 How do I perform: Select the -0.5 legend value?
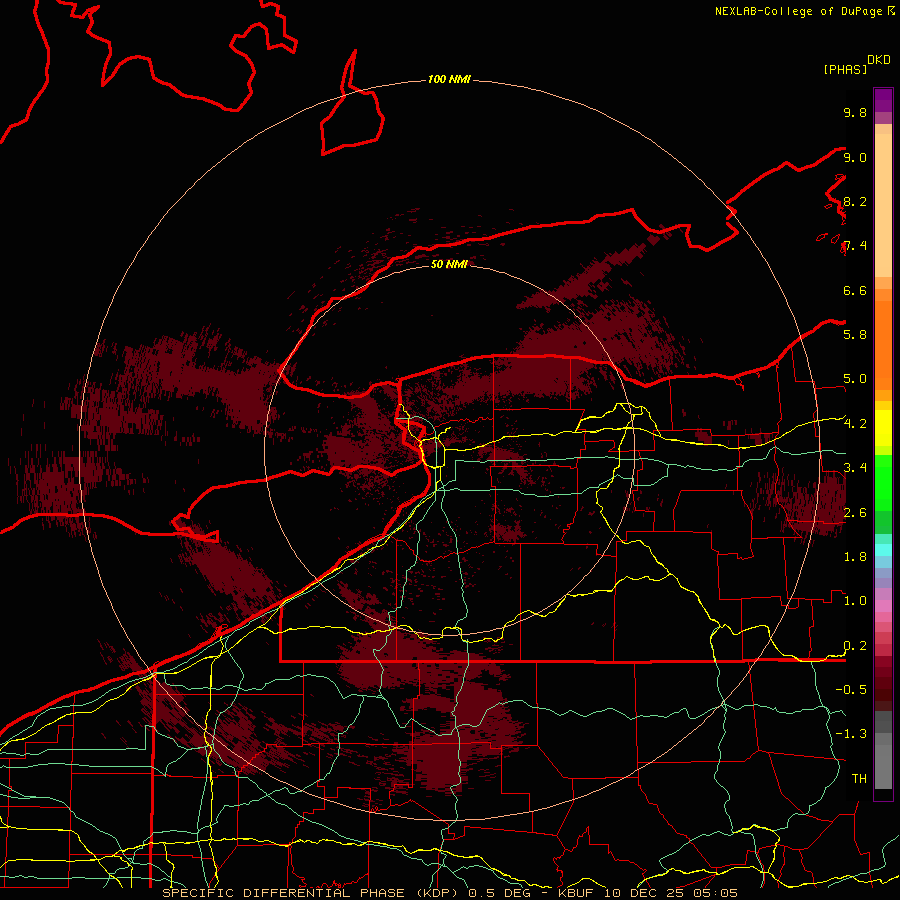[851, 690]
